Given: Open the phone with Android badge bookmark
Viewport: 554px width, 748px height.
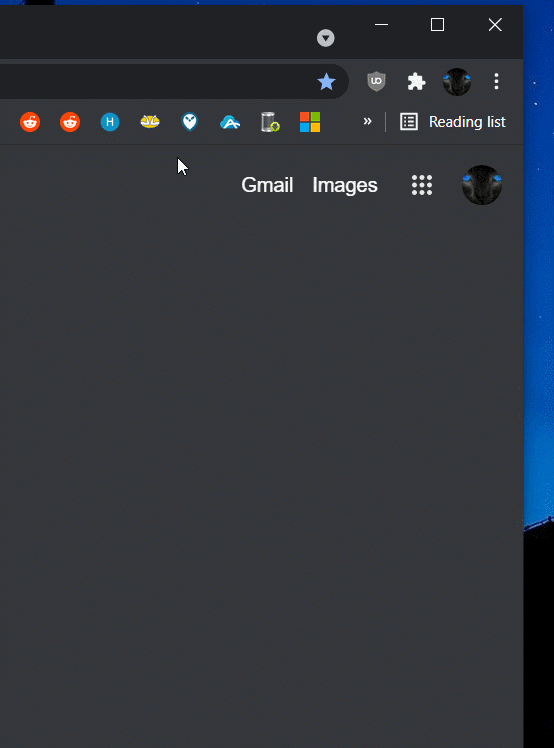Looking at the screenshot, I should 270,122.
